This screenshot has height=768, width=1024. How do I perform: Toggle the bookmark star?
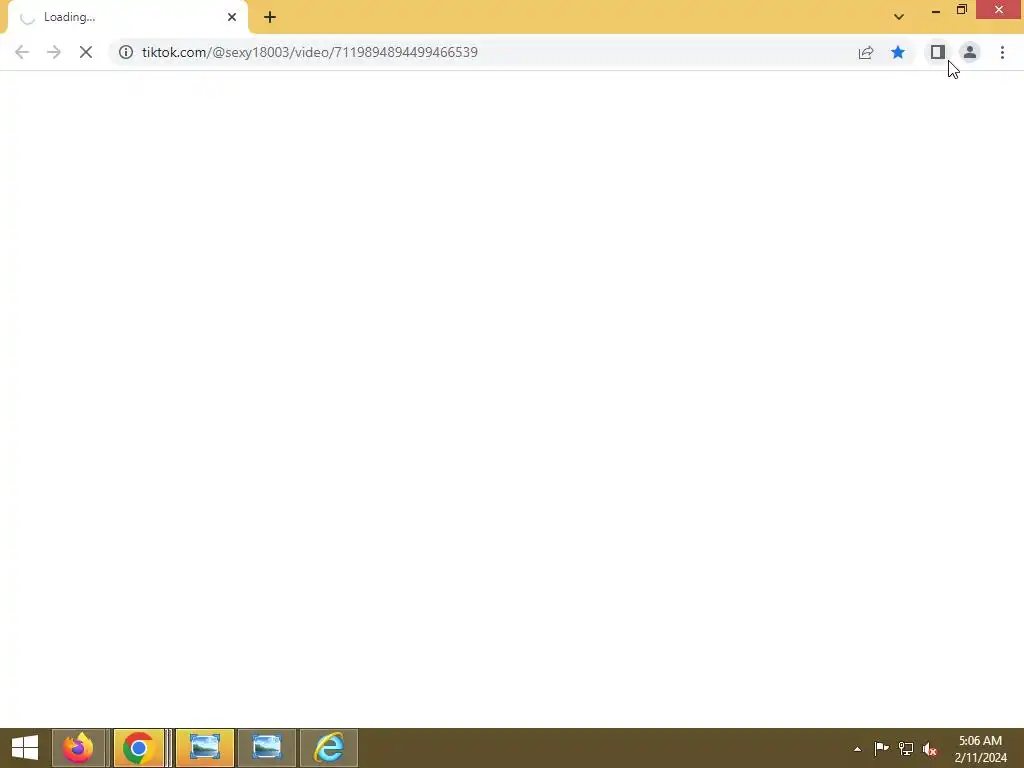(x=898, y=52)
